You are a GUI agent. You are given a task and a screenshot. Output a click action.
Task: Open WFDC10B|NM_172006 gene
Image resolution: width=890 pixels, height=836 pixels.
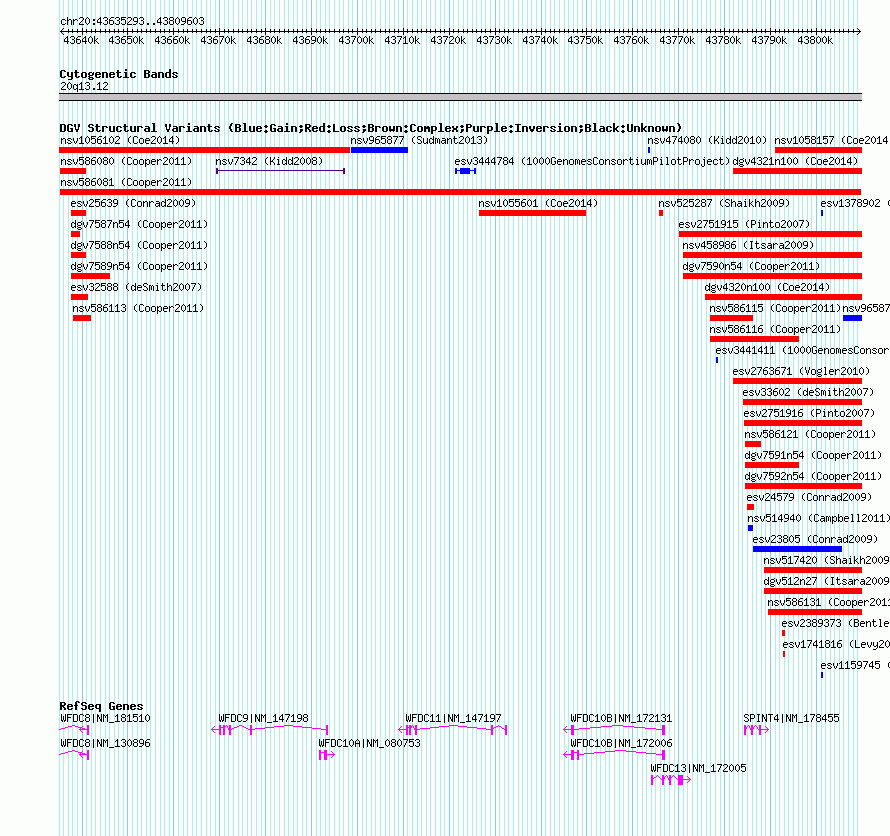point(621,743)
